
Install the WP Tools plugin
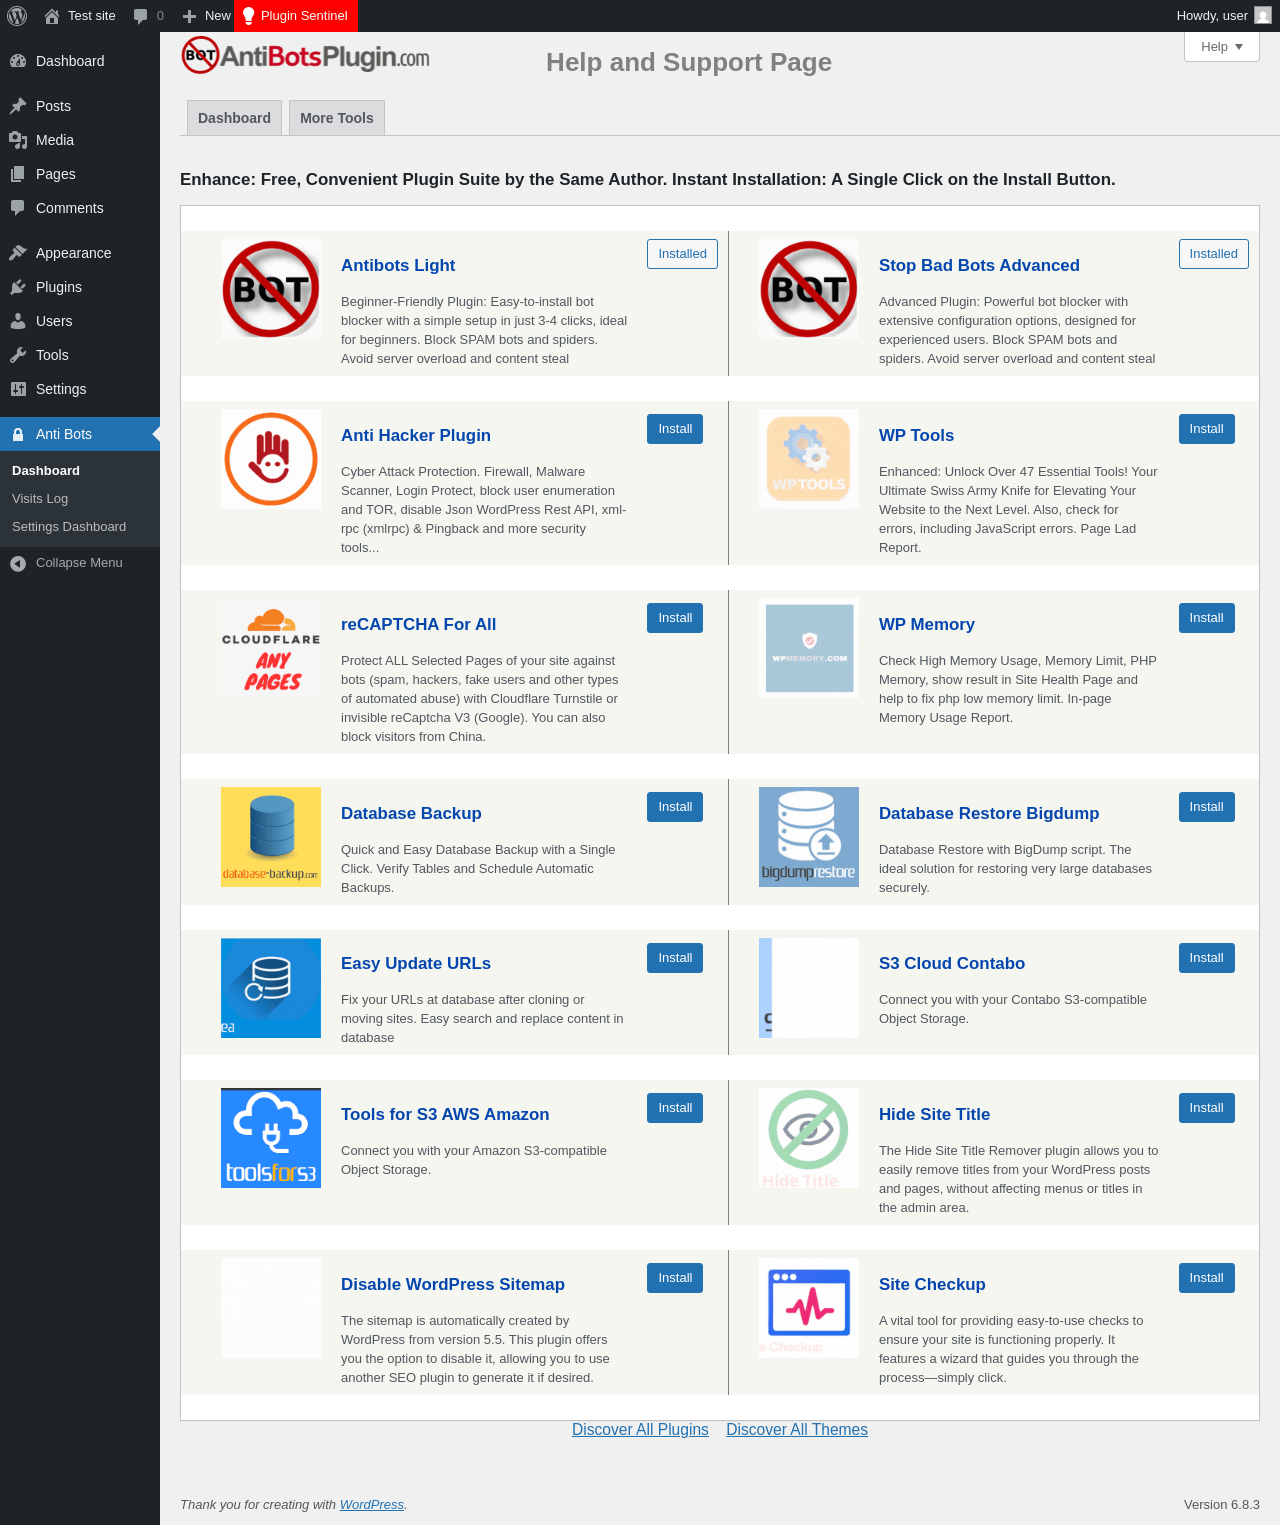pos(1207,429)
